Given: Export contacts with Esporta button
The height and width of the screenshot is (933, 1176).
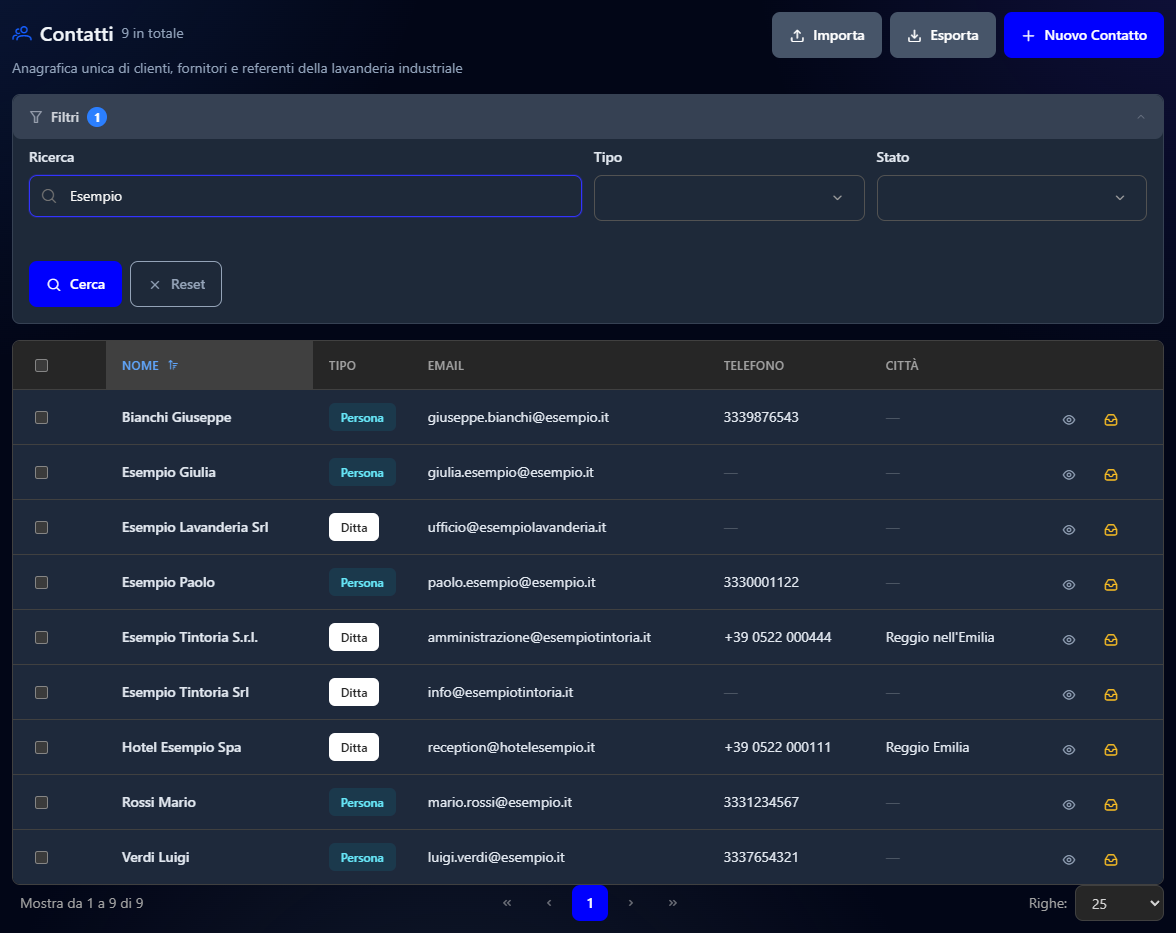Looking at the screenshot, I should [x=943, y=35].
